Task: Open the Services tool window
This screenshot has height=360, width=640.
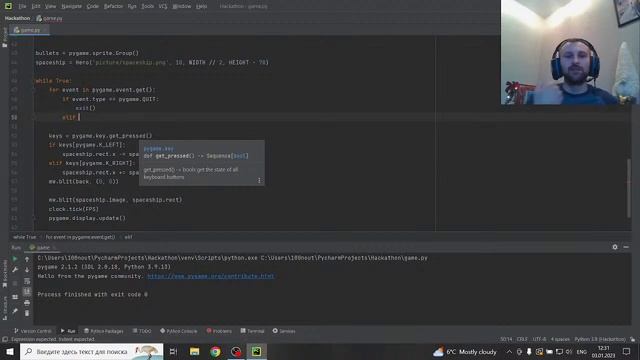Action: 284,331
